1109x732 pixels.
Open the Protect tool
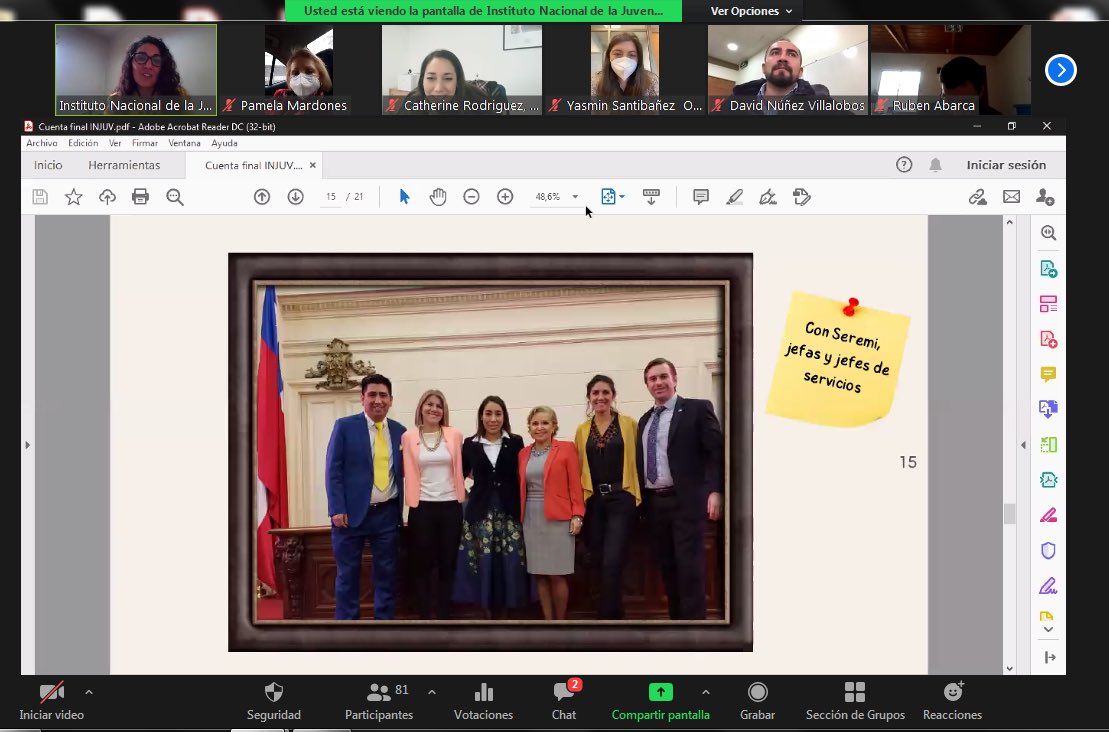pyautogui.click(x=1047, y=550)
